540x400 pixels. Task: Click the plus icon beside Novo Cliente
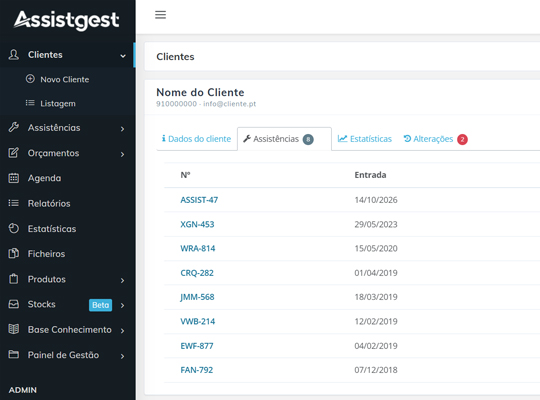[x=30, y=79]
